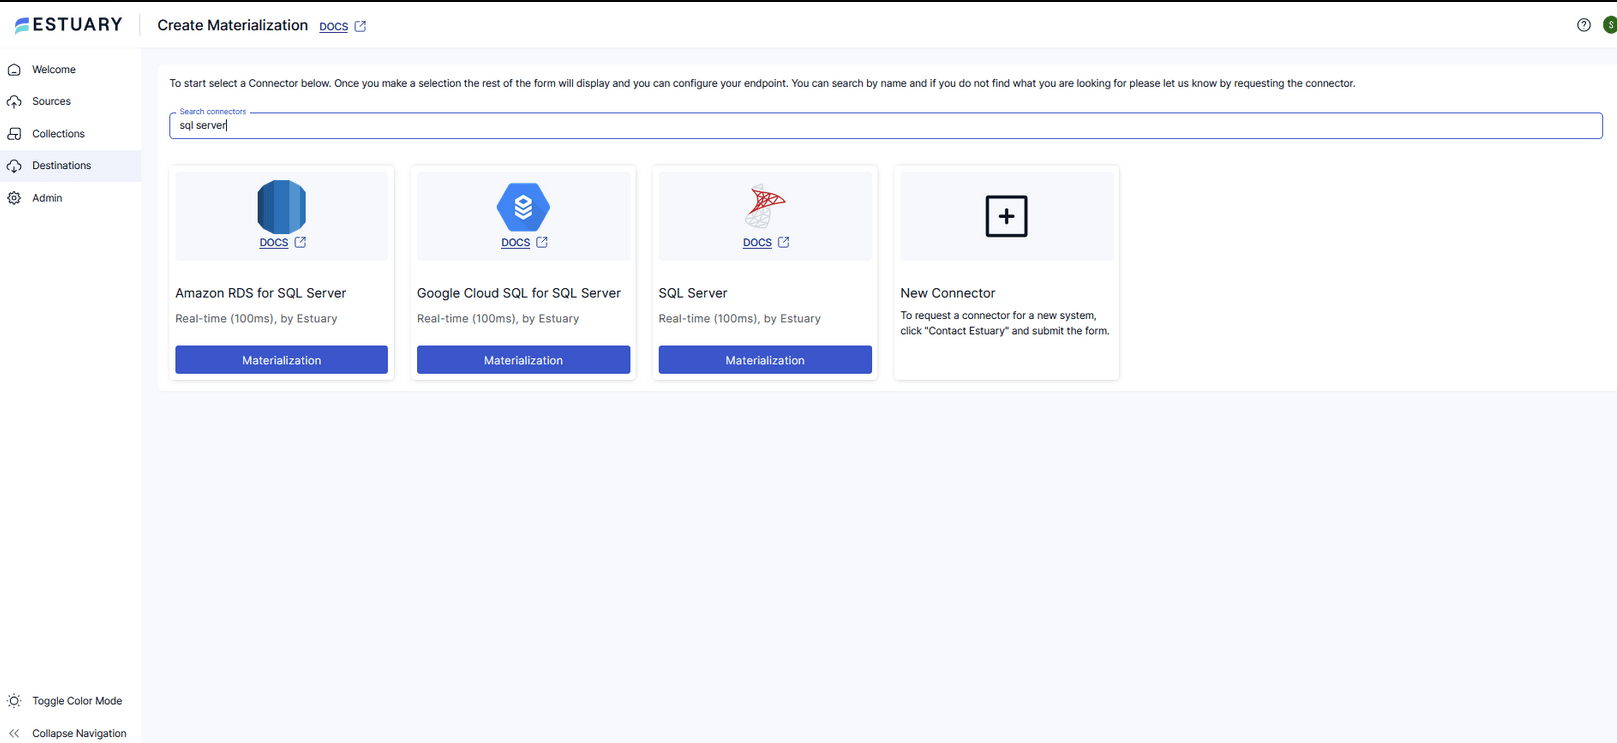Click the SQL Server red logo
This screenshot has height=743, width=1617.
point(765,207)
